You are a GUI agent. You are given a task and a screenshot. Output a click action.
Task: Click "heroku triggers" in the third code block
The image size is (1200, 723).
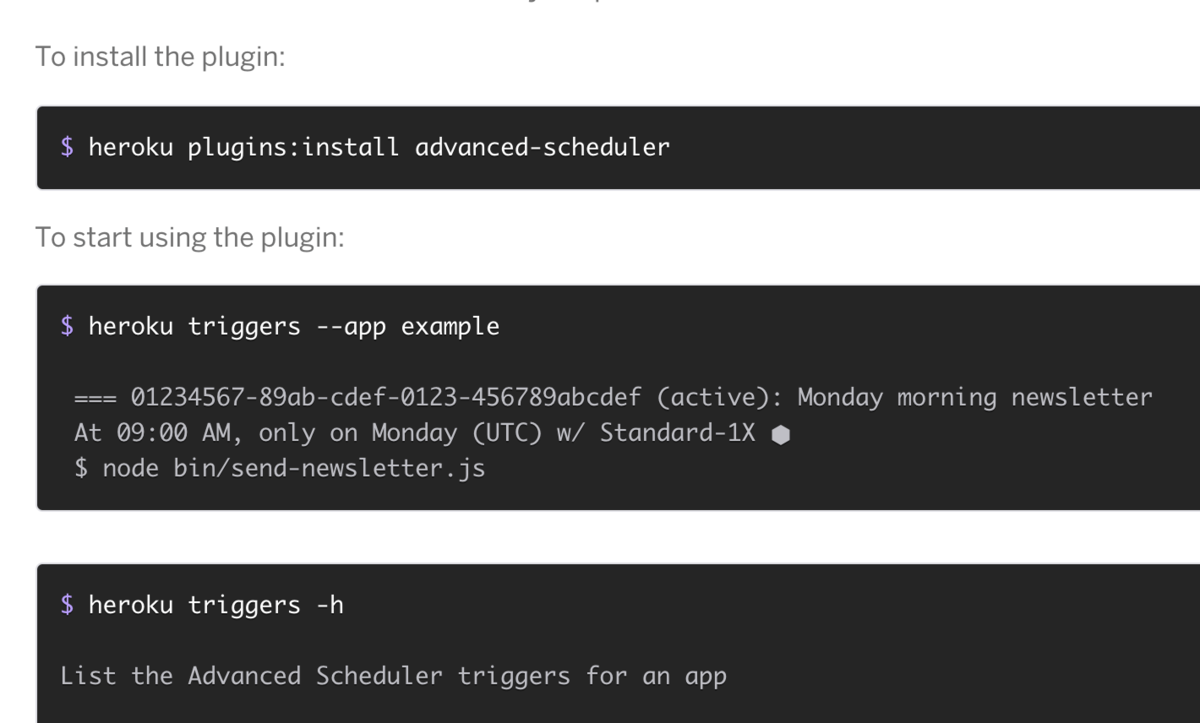click(194, 605)
